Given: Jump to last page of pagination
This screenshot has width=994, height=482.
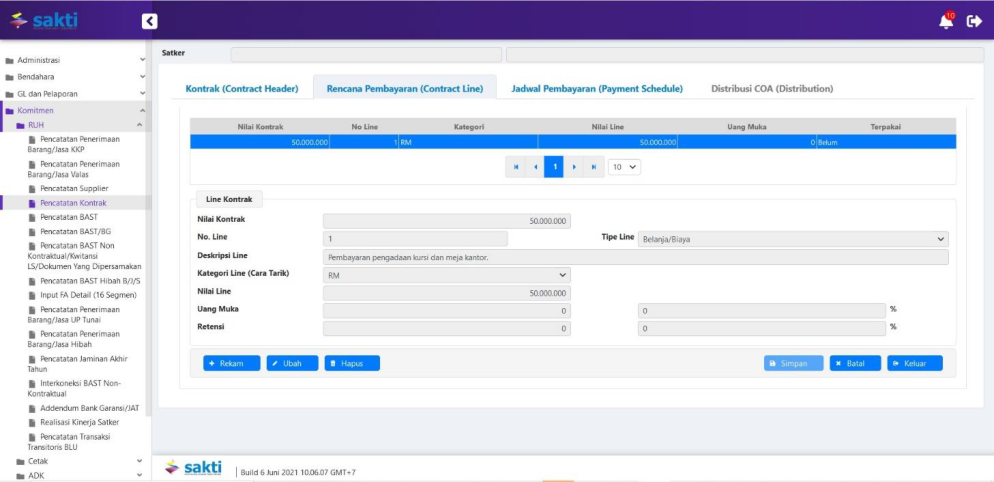Looking at the screenshot, I should (594, 167).
